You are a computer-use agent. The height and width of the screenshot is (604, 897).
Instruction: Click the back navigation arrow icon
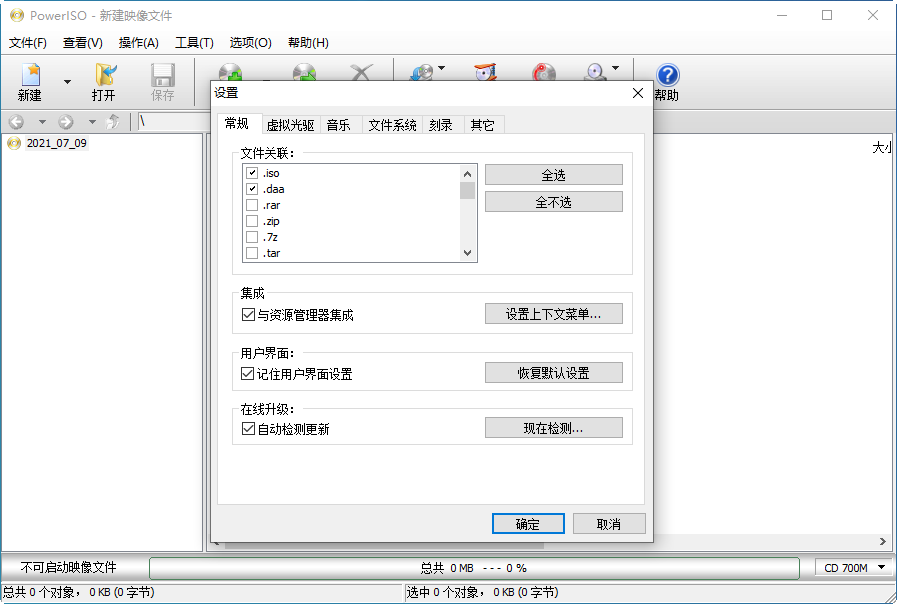click(x=16, y=122)
